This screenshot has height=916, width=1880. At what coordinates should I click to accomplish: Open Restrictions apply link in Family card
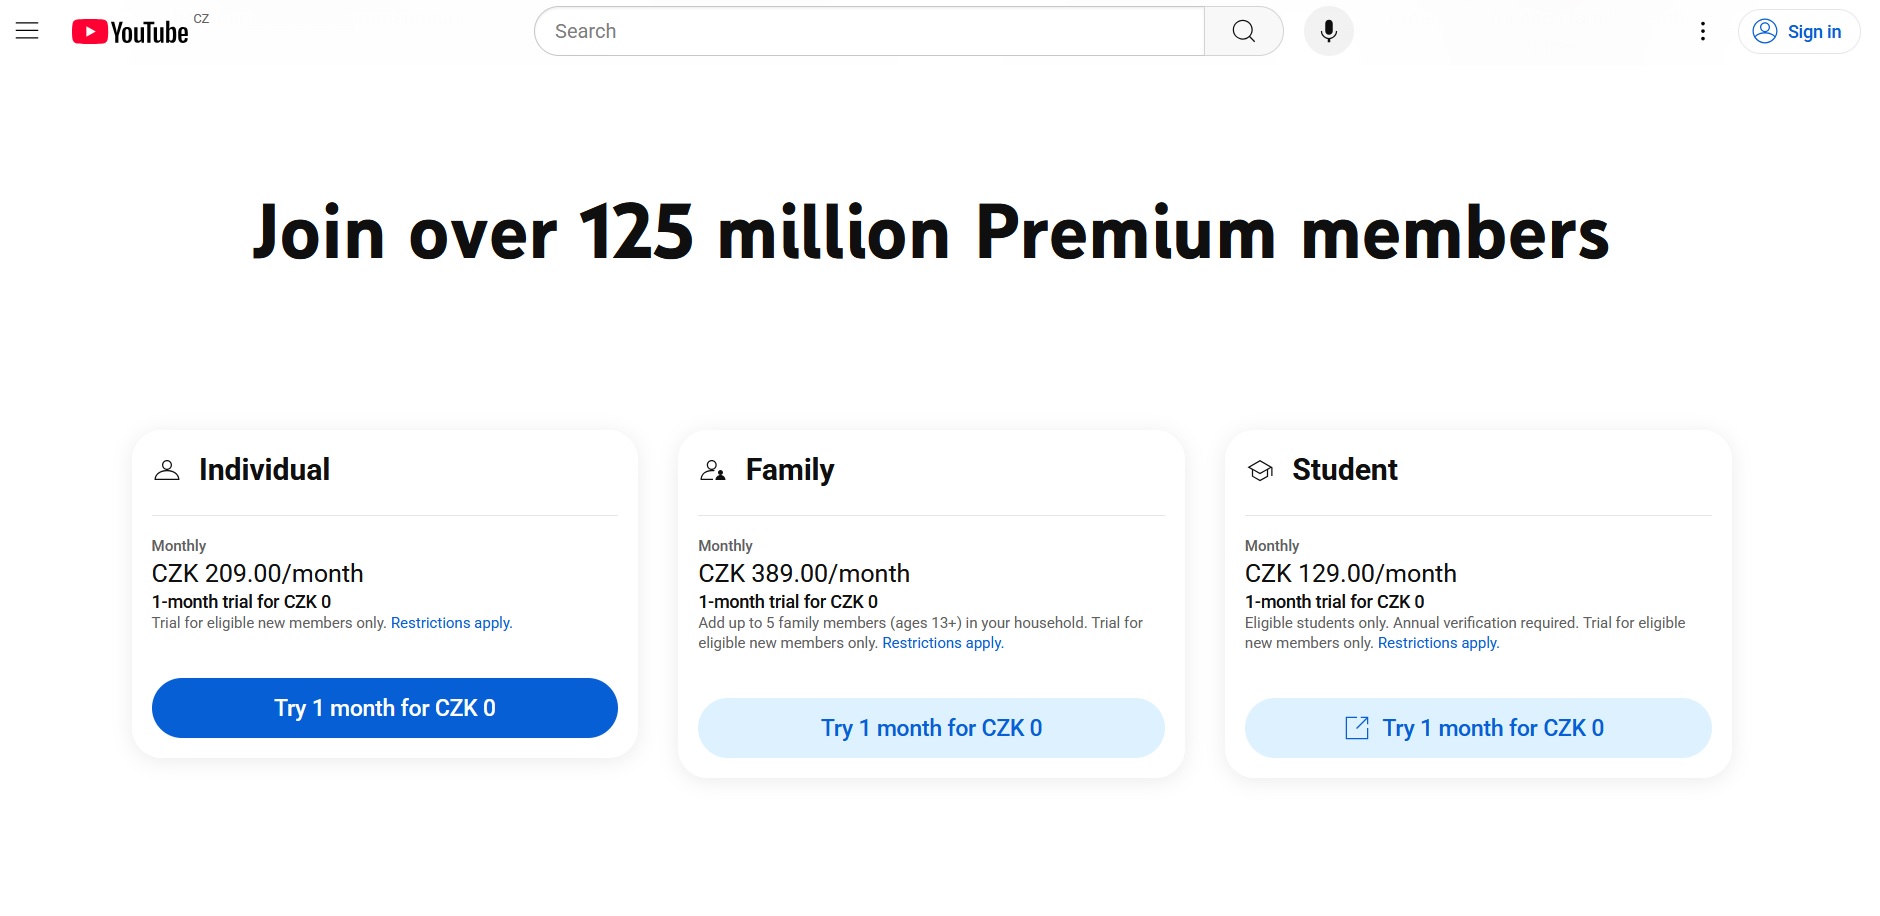click(x=943, y=643)
